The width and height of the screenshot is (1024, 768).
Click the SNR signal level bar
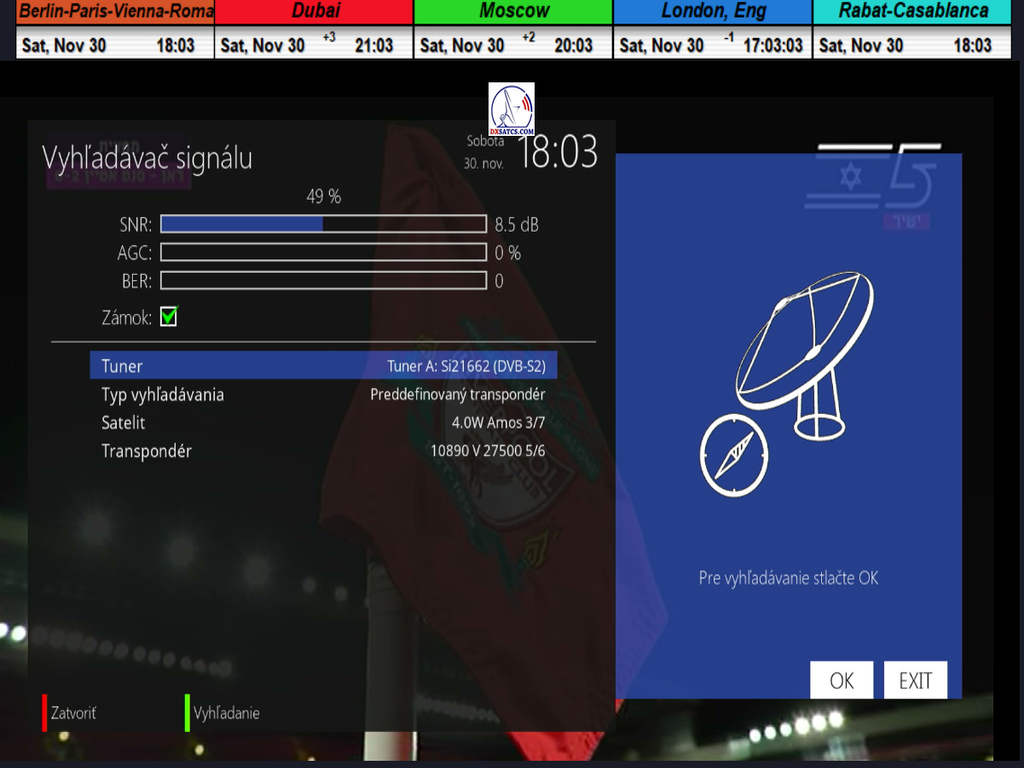click(x=323, y=225)
